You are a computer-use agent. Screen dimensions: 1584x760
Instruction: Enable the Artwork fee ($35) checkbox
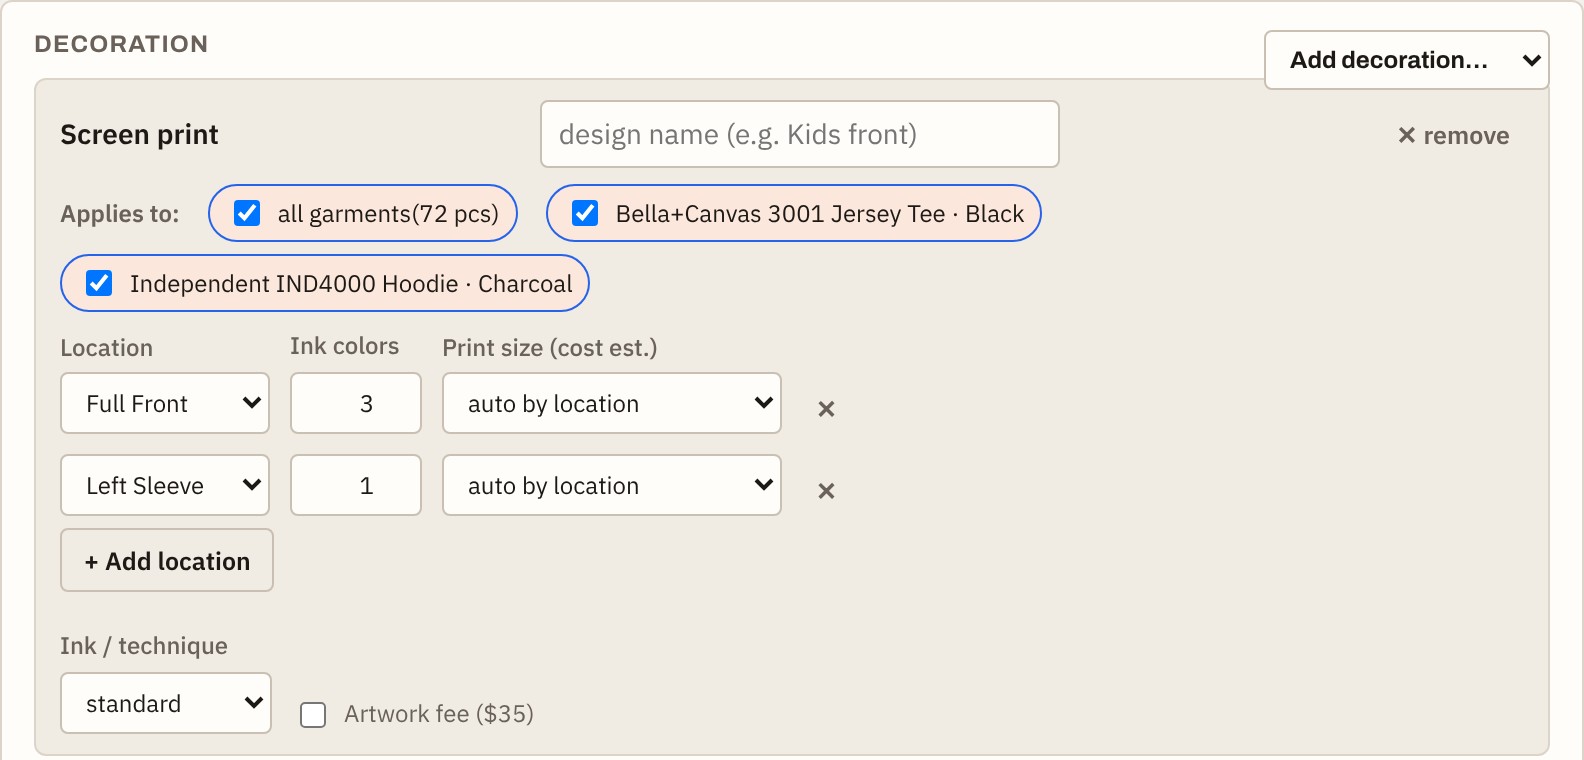pos(313,714)
